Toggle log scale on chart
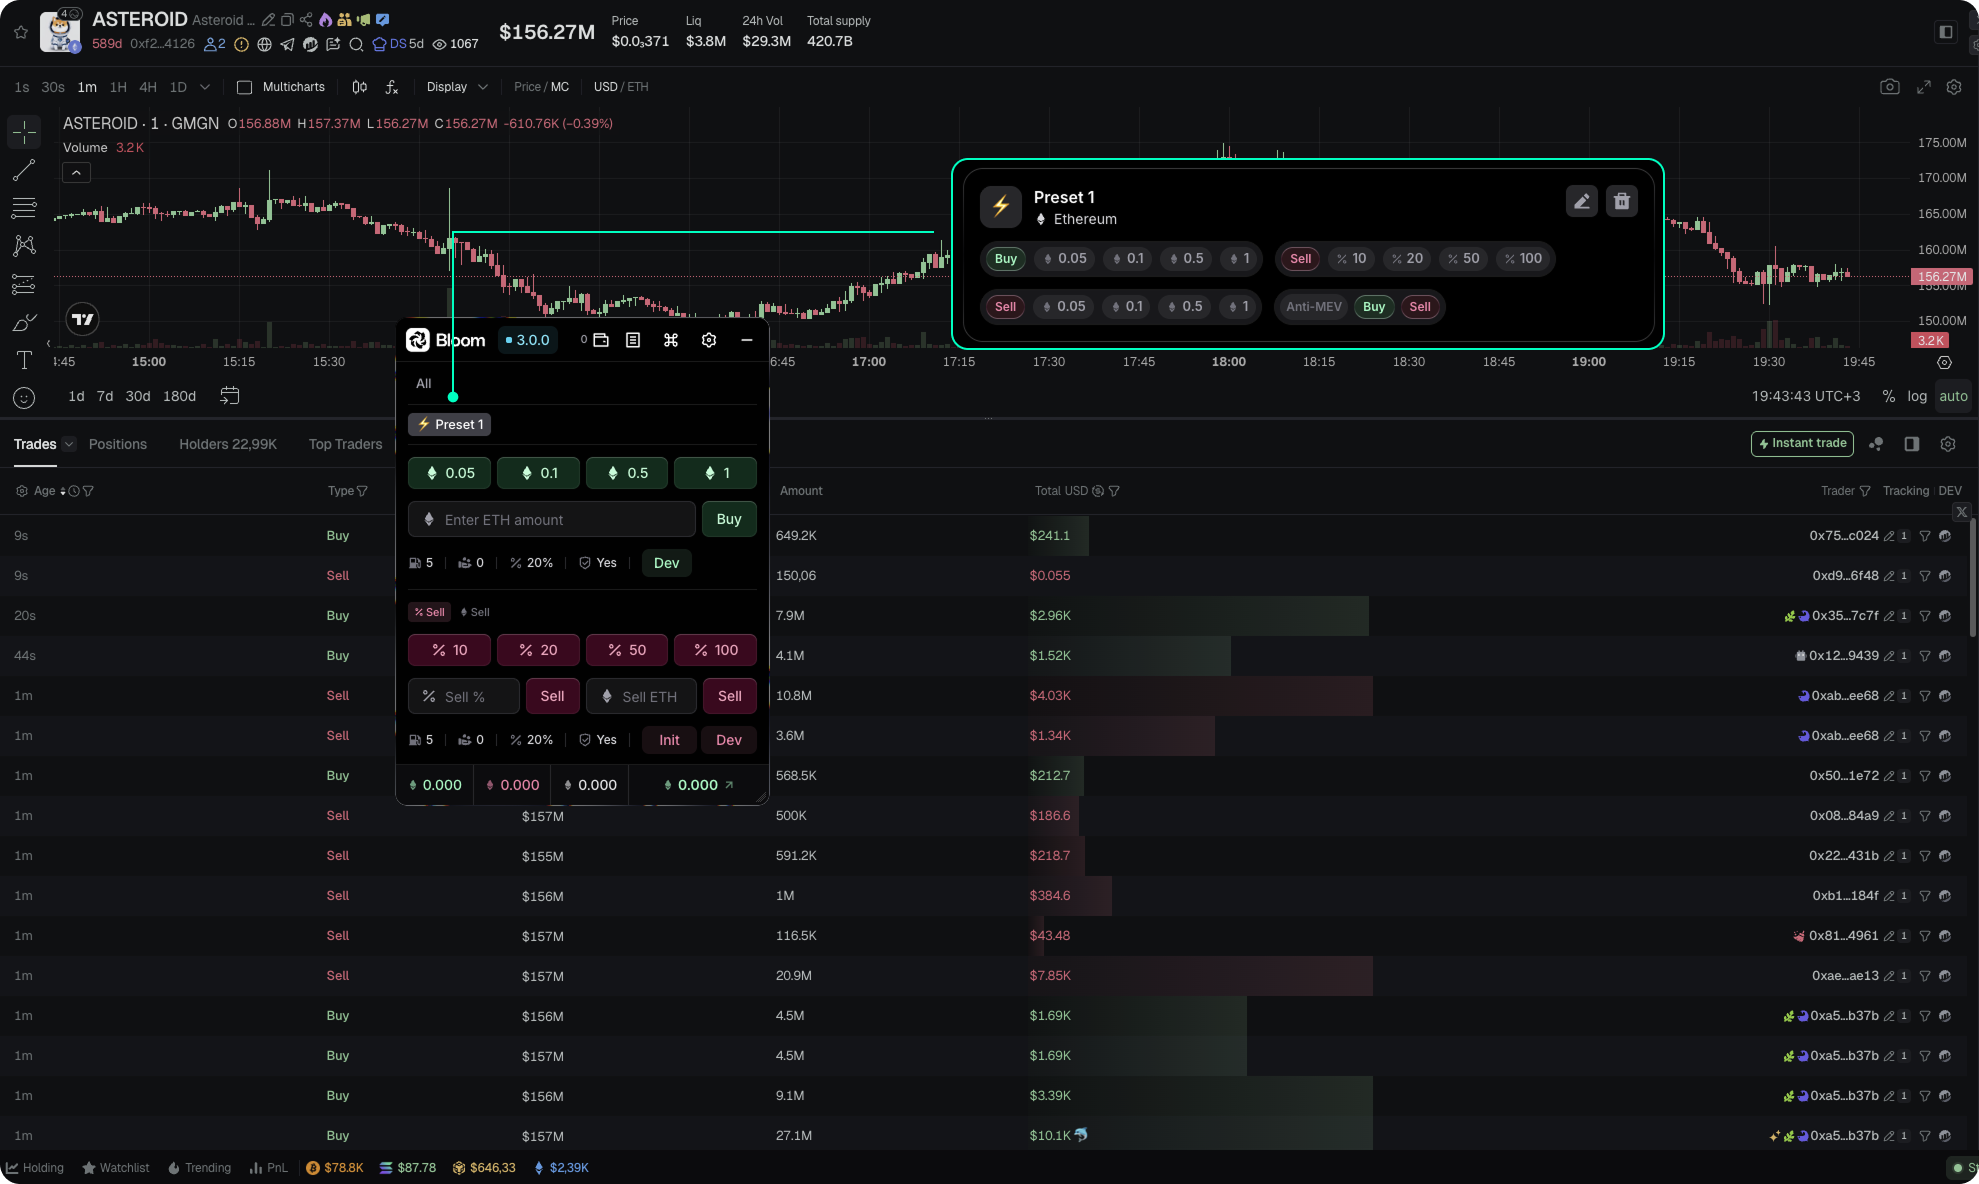 coord(1916,396)
